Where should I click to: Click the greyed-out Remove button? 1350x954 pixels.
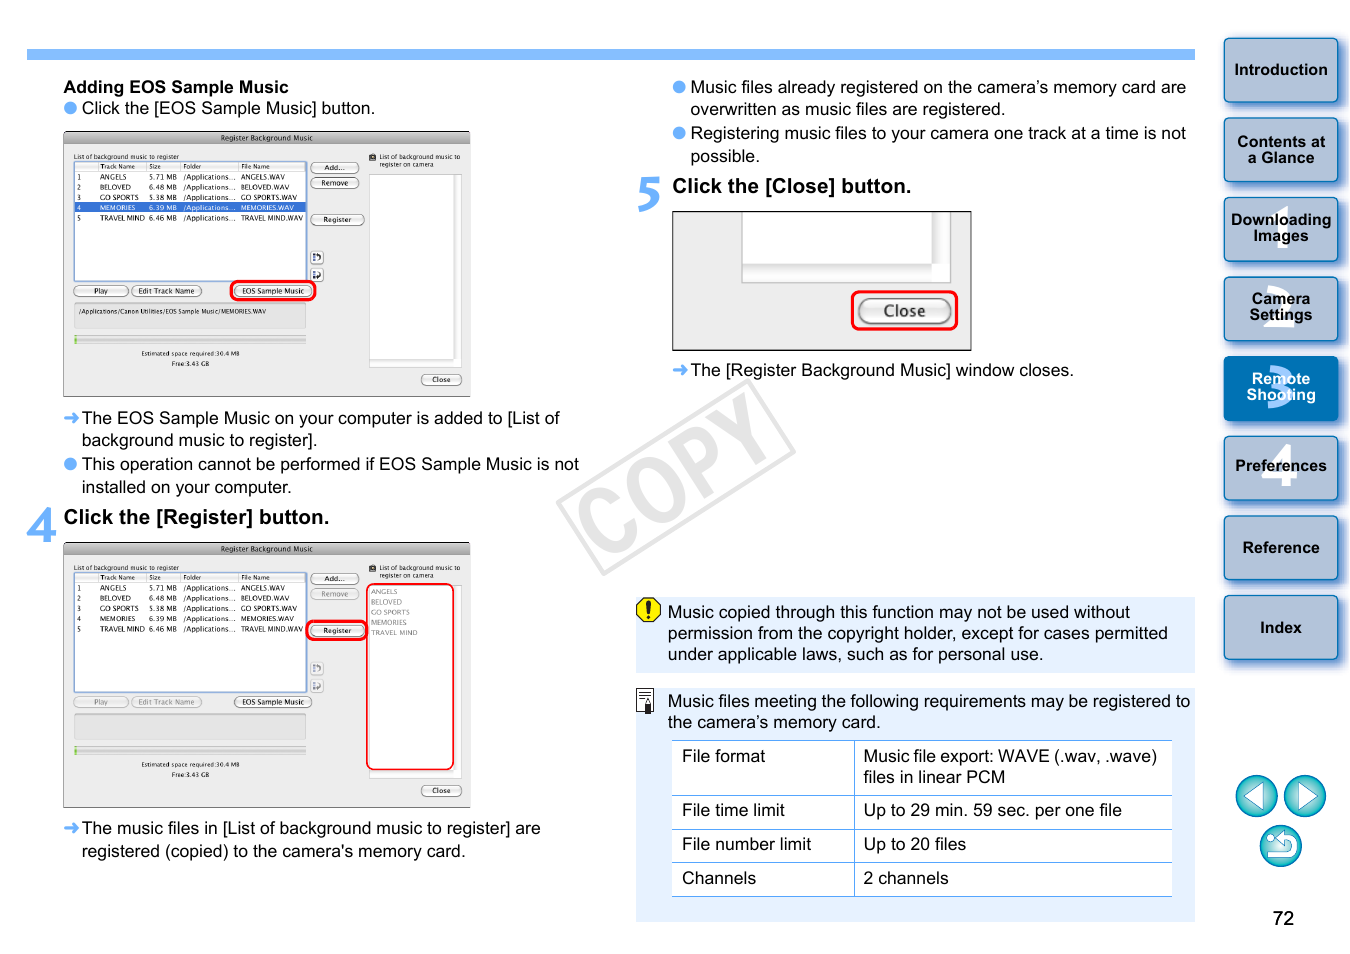click(x=334, y=594)
